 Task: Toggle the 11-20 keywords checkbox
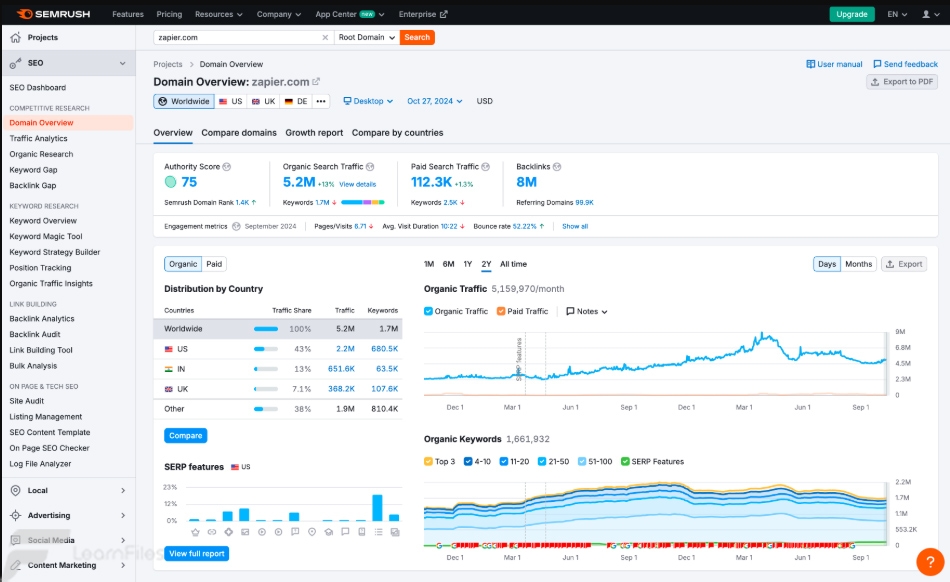(503, 461)
